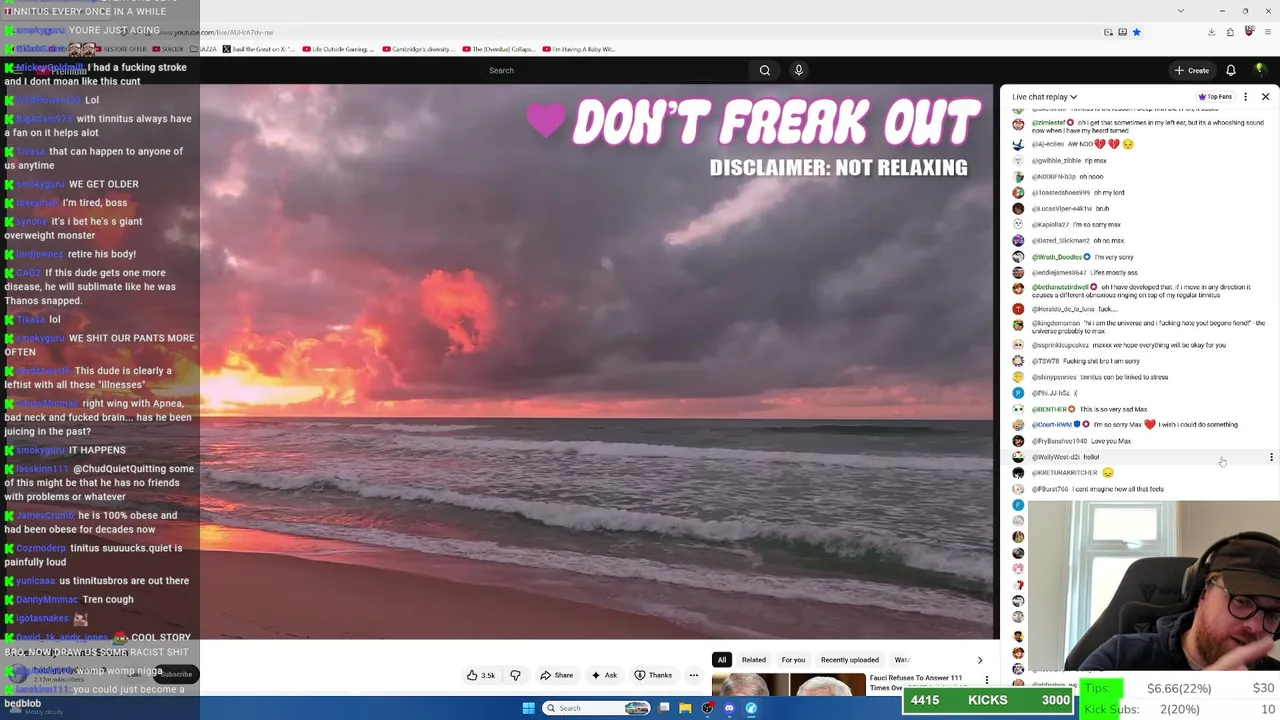The image size is (1280, 720).
Task: Open the 'The (Overdue) Collaps...' bookmark
Action: tap(497, 49)
